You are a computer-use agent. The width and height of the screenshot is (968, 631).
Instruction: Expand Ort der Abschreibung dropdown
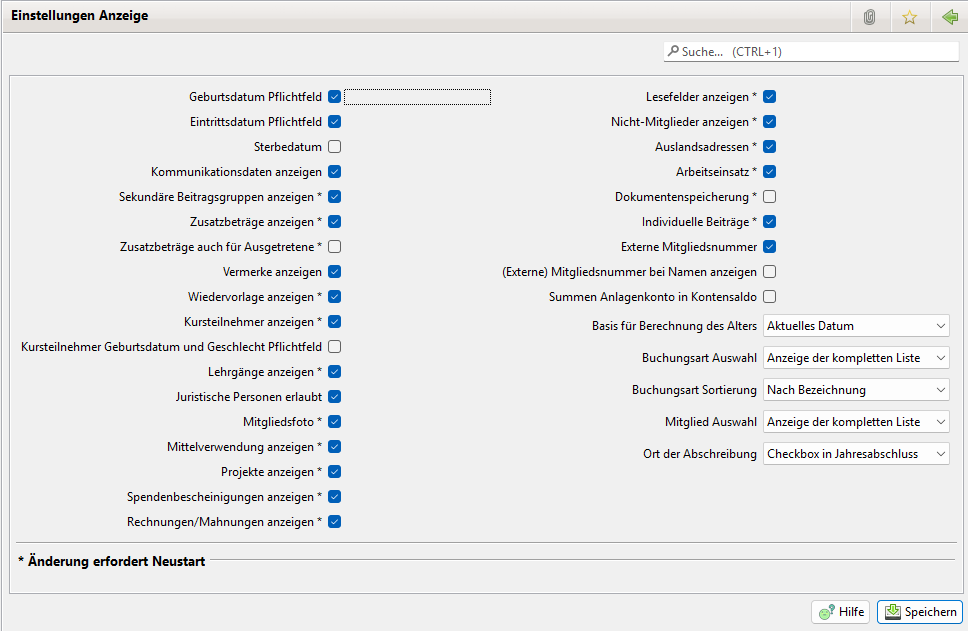tap(856, 454)
